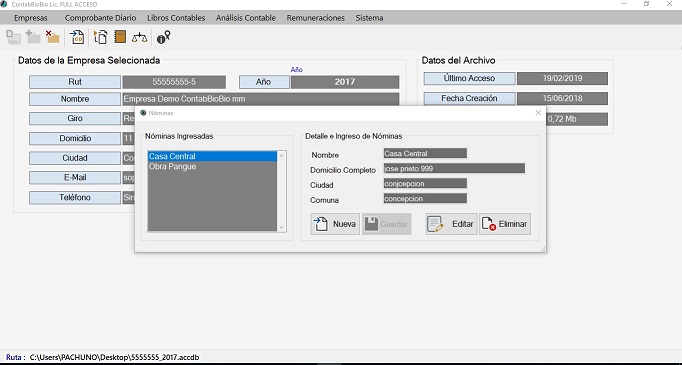
Task: Click the Nóminas dialog resize grip
Action: pos(543,249)
